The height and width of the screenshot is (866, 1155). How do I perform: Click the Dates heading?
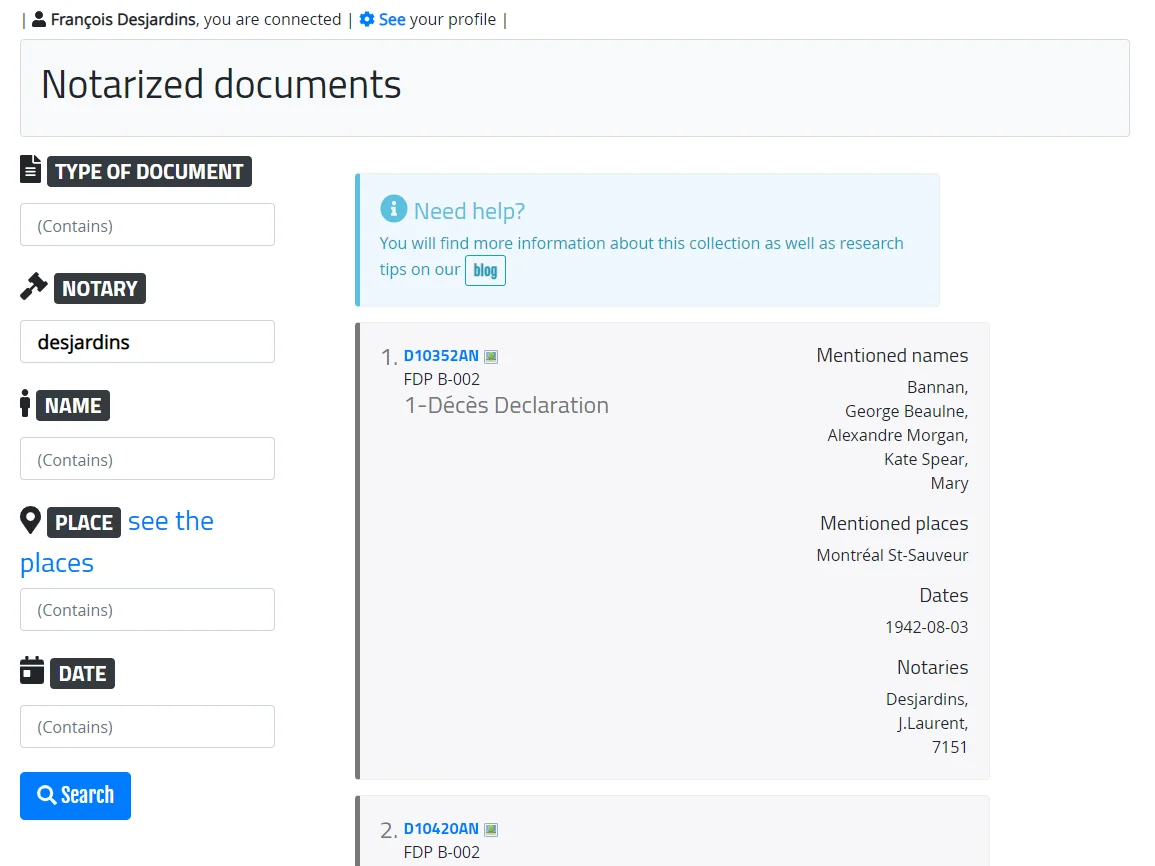point(944,596)
